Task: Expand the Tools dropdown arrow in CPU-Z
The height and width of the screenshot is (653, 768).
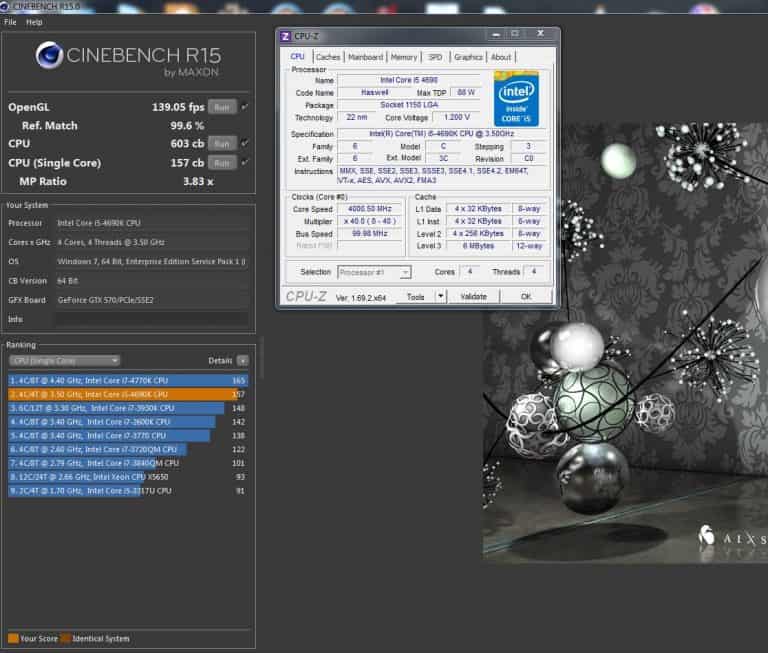Action: [x=441, y=296]
